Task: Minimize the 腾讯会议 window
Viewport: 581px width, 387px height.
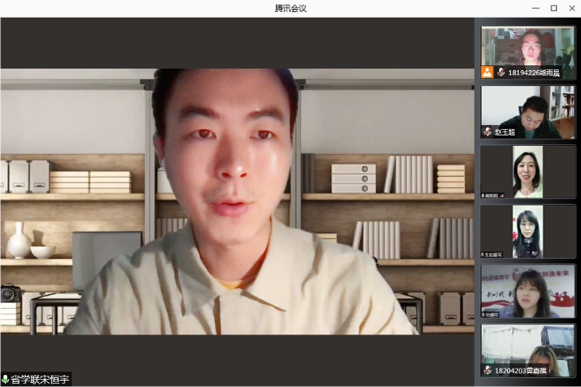Action: click(535, 8)
